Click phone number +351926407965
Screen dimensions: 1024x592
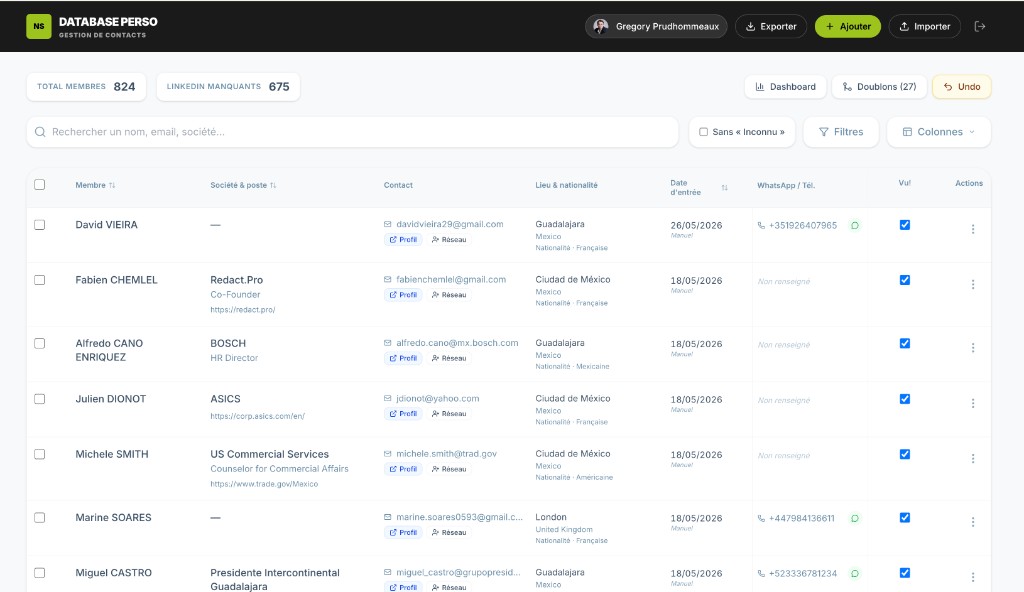(x=803, y=225)
